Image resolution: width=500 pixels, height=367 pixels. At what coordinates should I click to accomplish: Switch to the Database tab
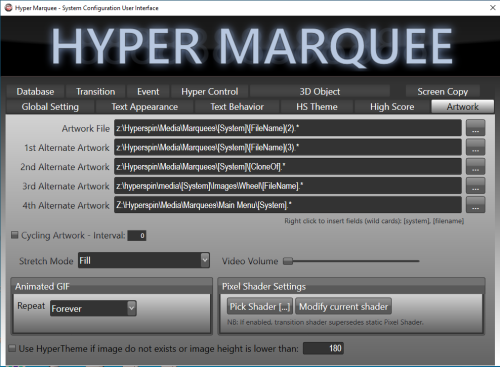[x=35, y=91]
